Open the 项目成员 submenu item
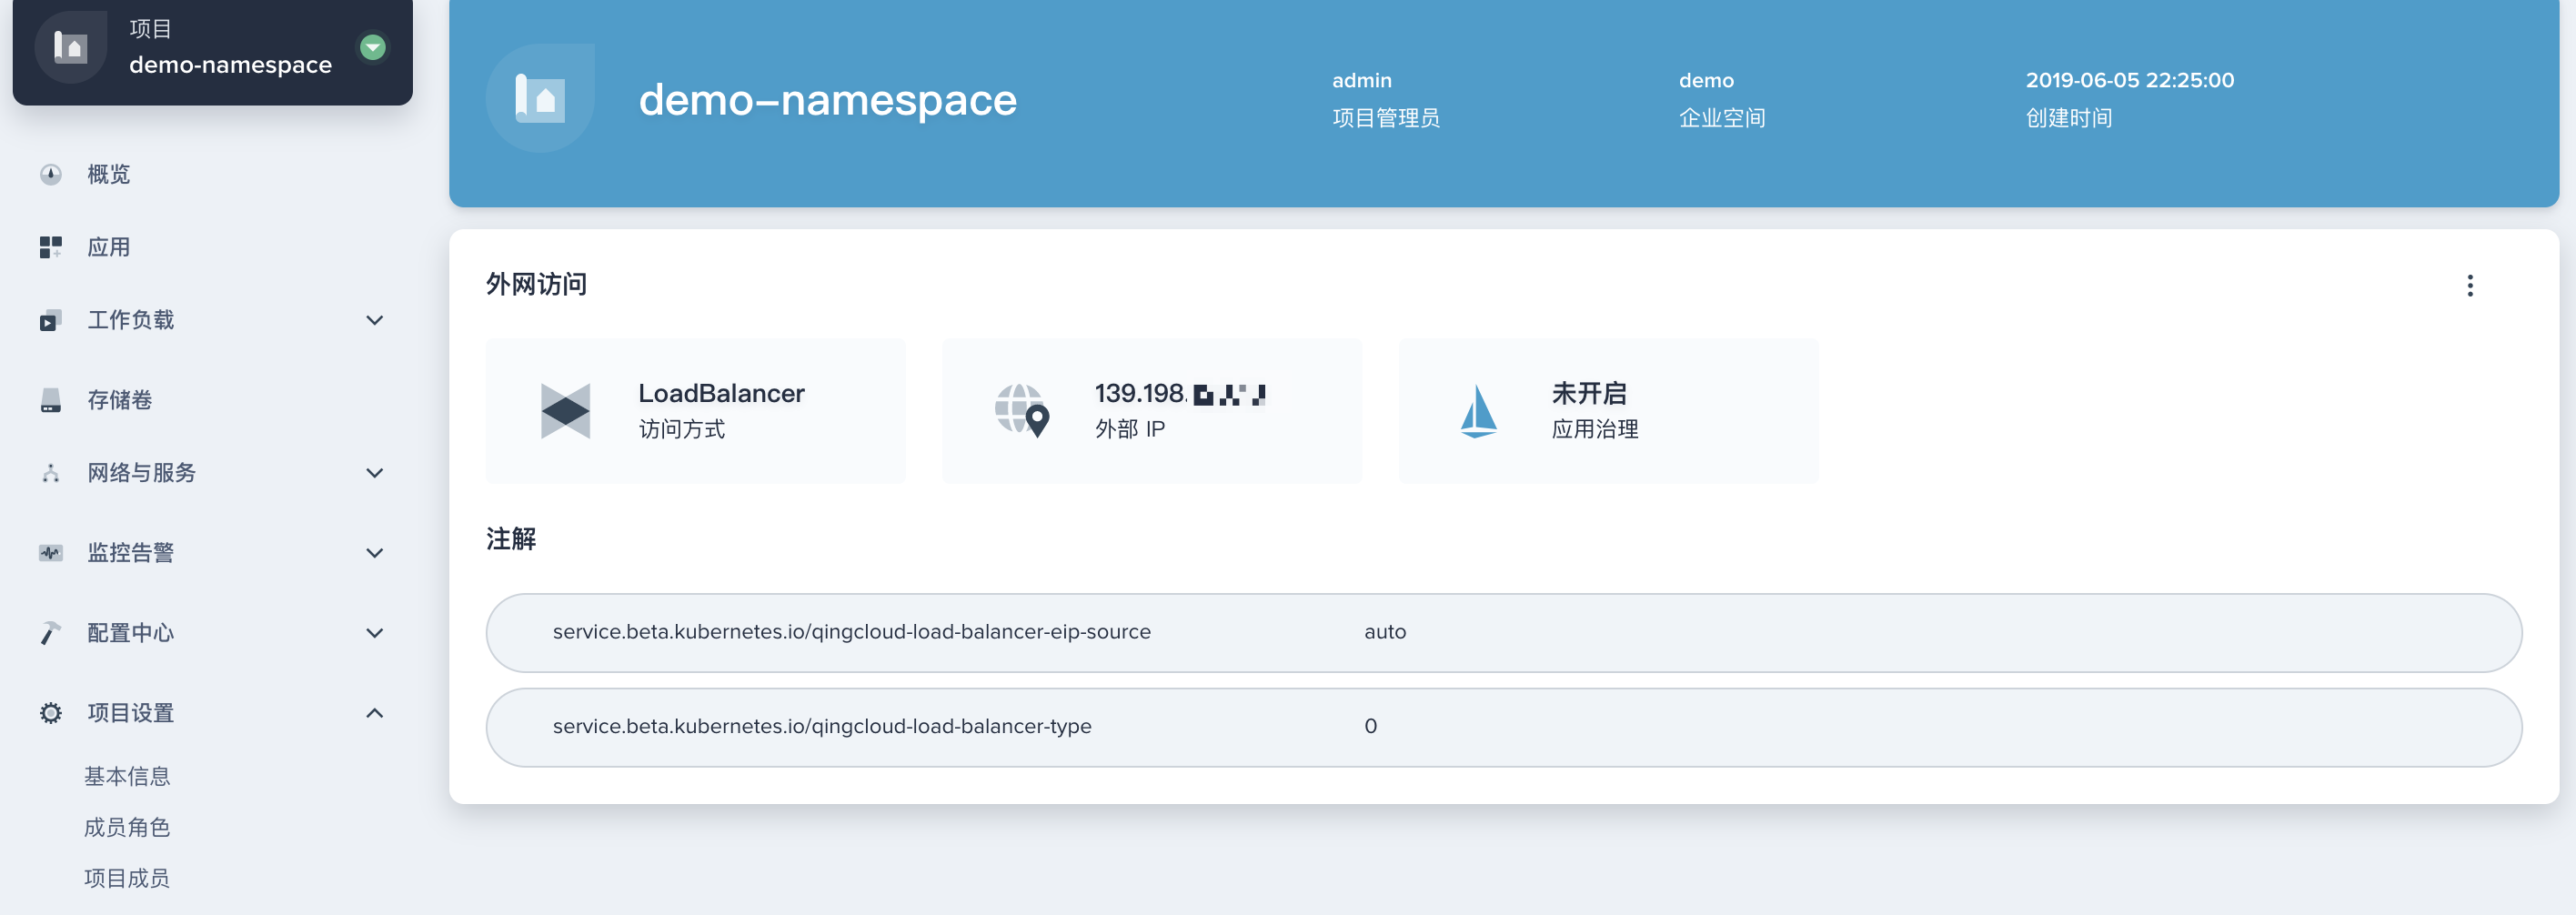This screenshot has height=915, width=2576. tap(127, 878)
